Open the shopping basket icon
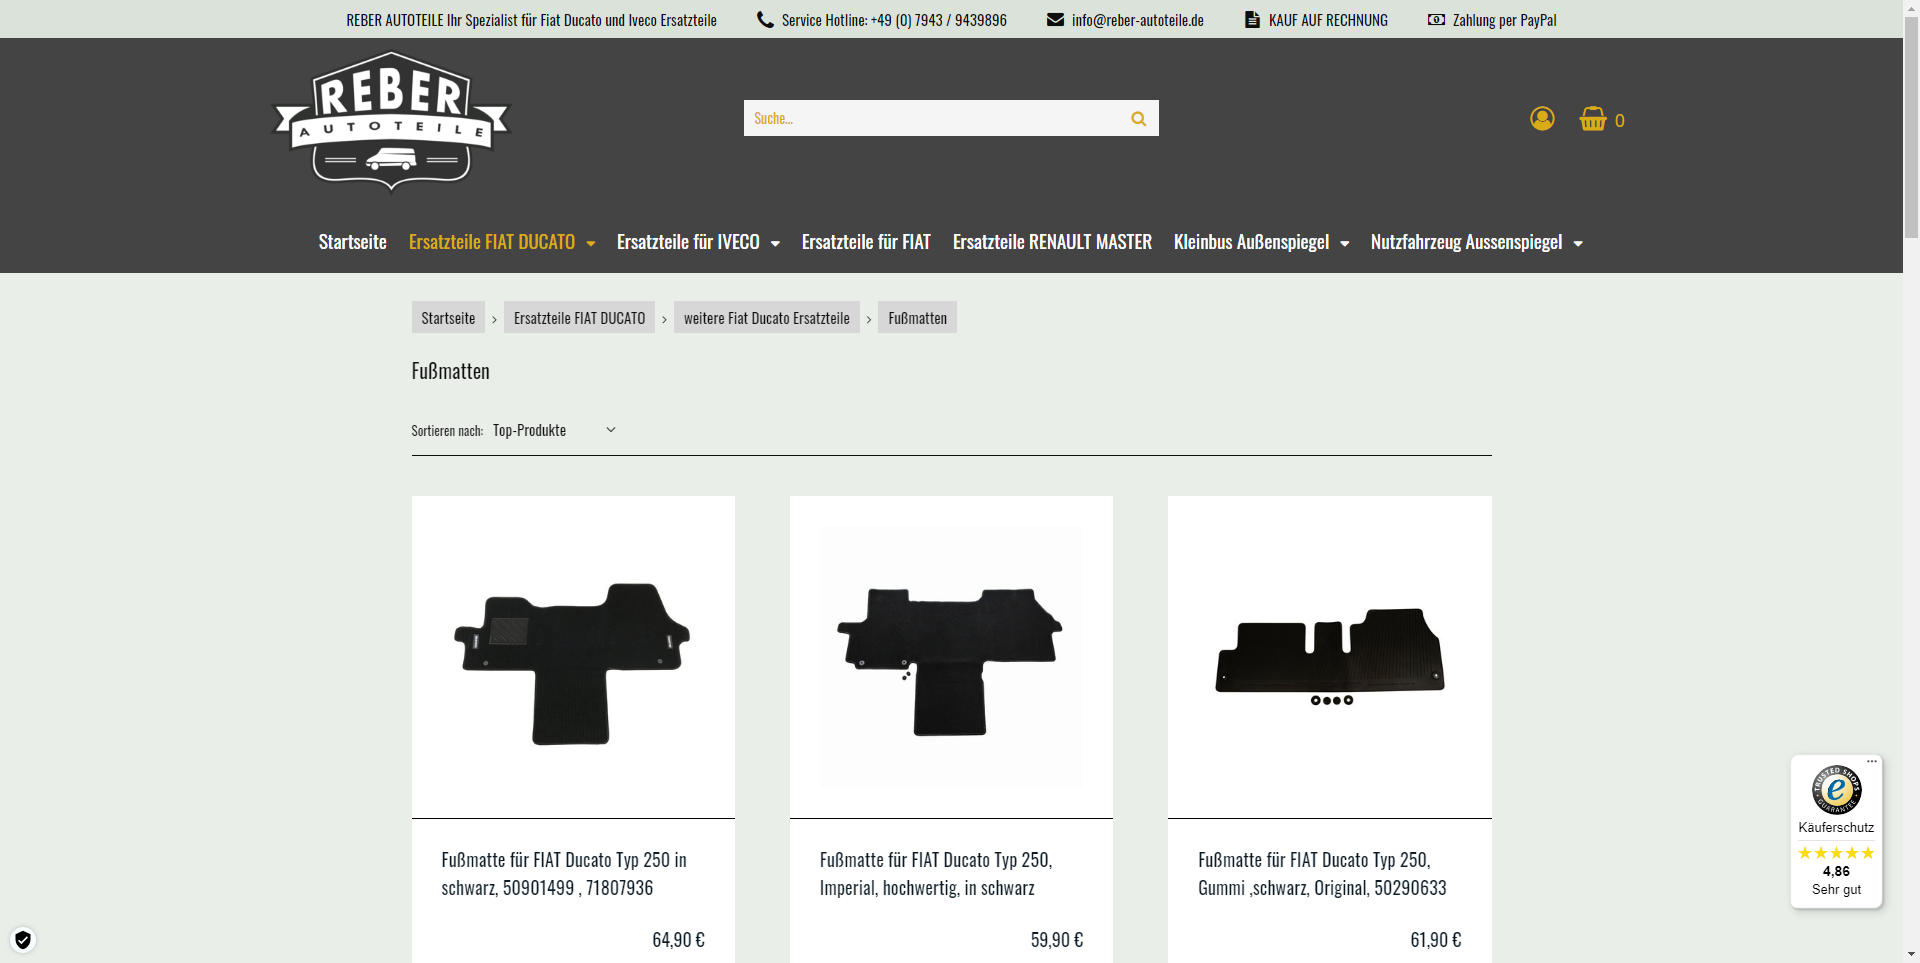The image size is (1920, 963). pyautogui.click(x=1593, y=119)
